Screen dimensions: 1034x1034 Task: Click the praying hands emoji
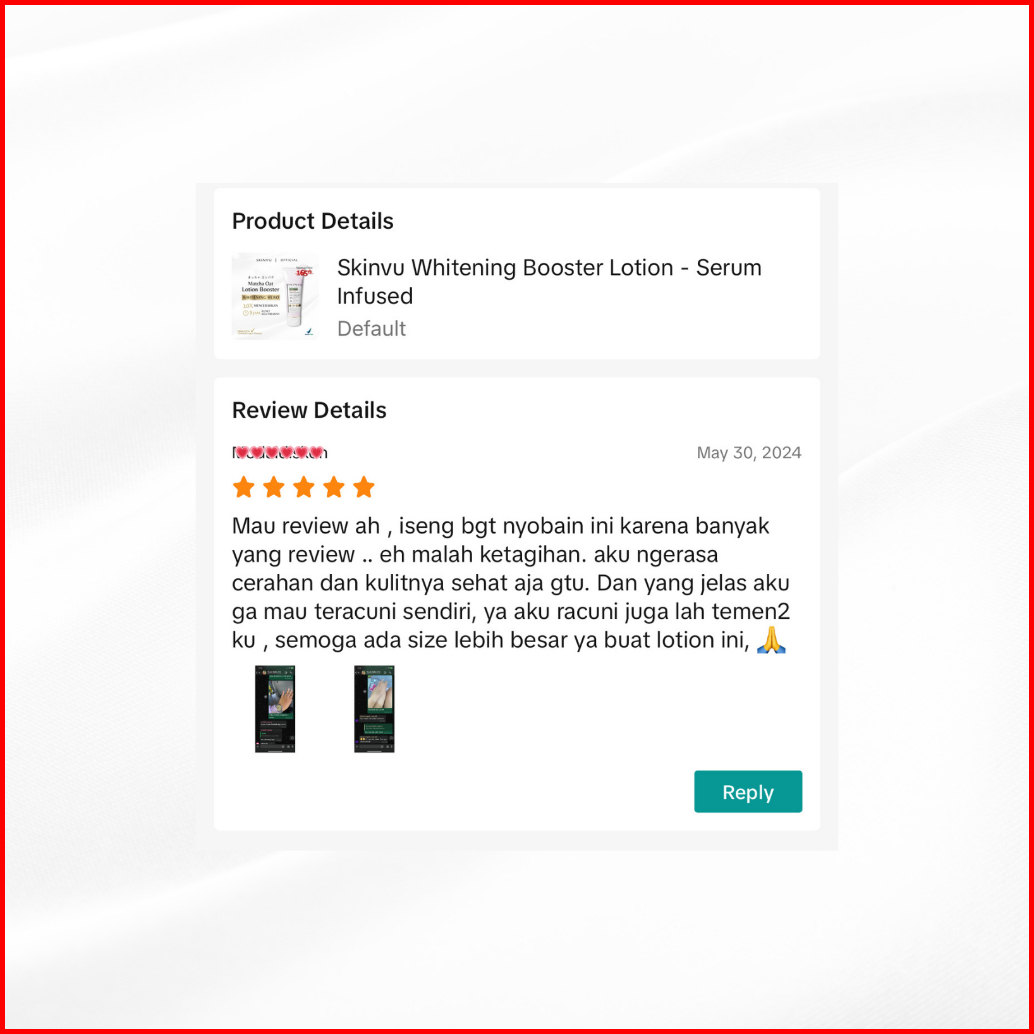tap(771, 640)
